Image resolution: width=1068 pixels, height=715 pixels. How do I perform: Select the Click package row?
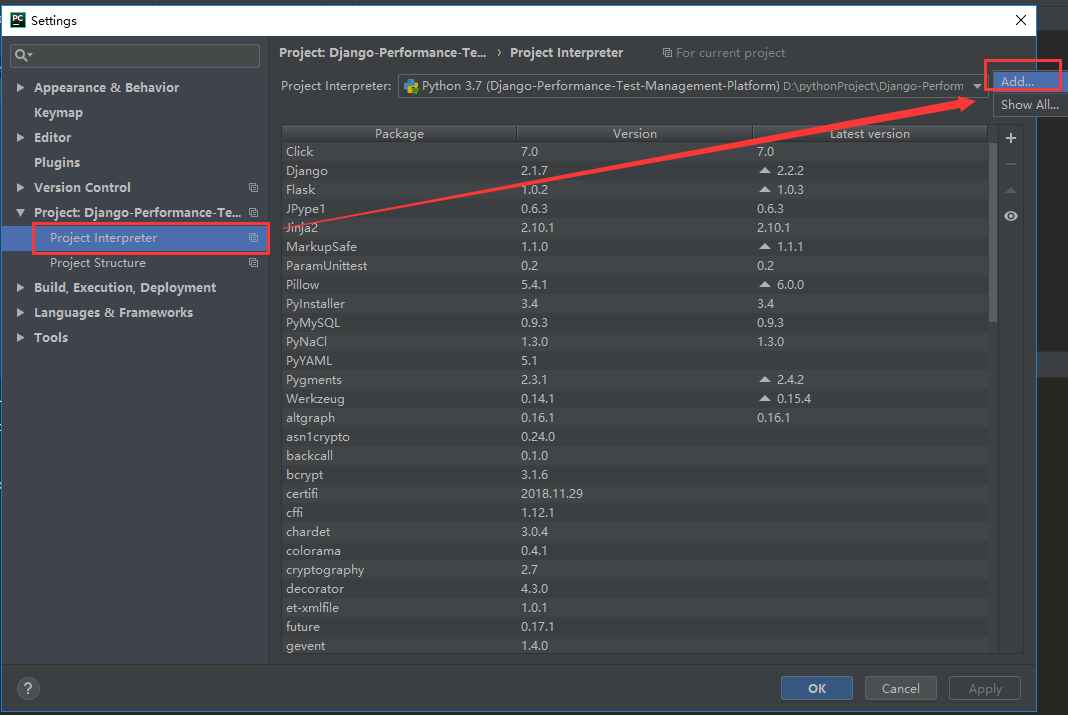point(635,152)
